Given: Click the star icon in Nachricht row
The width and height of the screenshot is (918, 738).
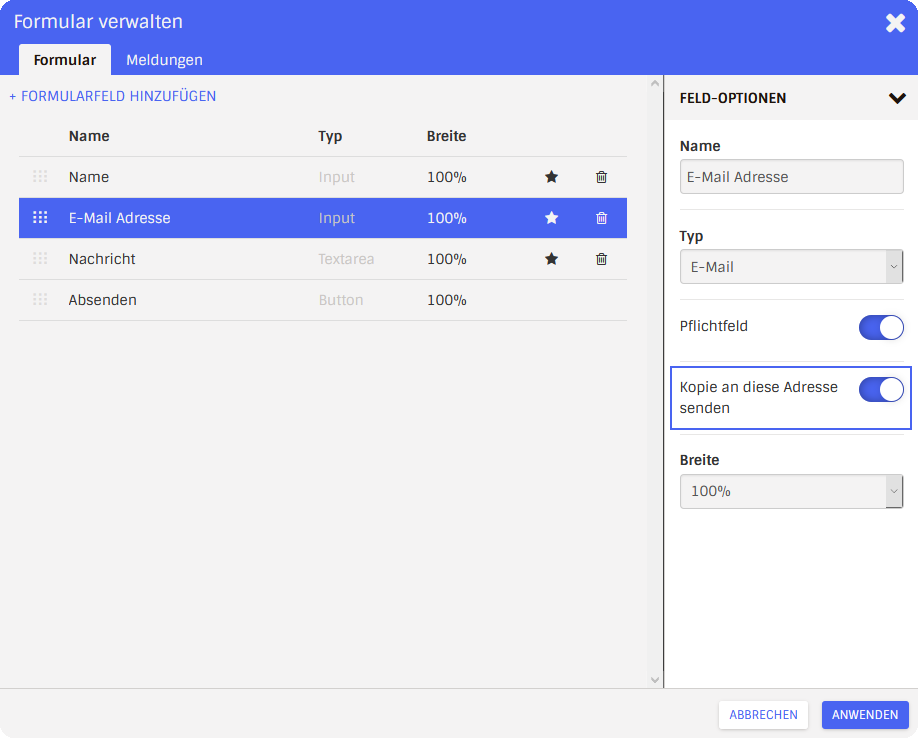Looking at the screenshot, I should (x=551, y=259).
